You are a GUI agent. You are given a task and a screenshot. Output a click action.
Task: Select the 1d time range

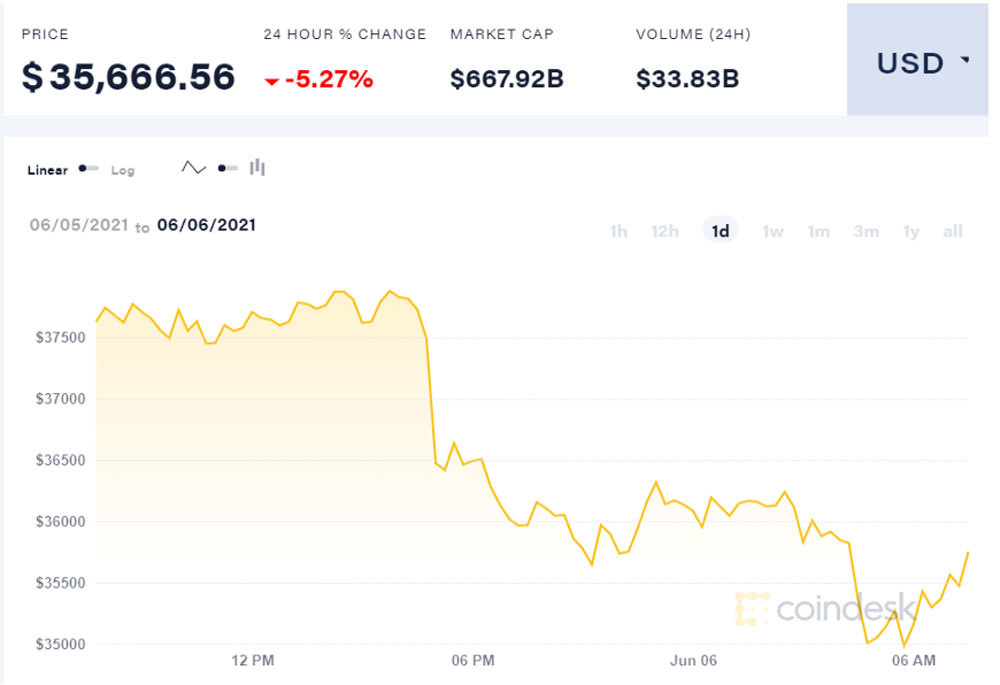point(720,232)
